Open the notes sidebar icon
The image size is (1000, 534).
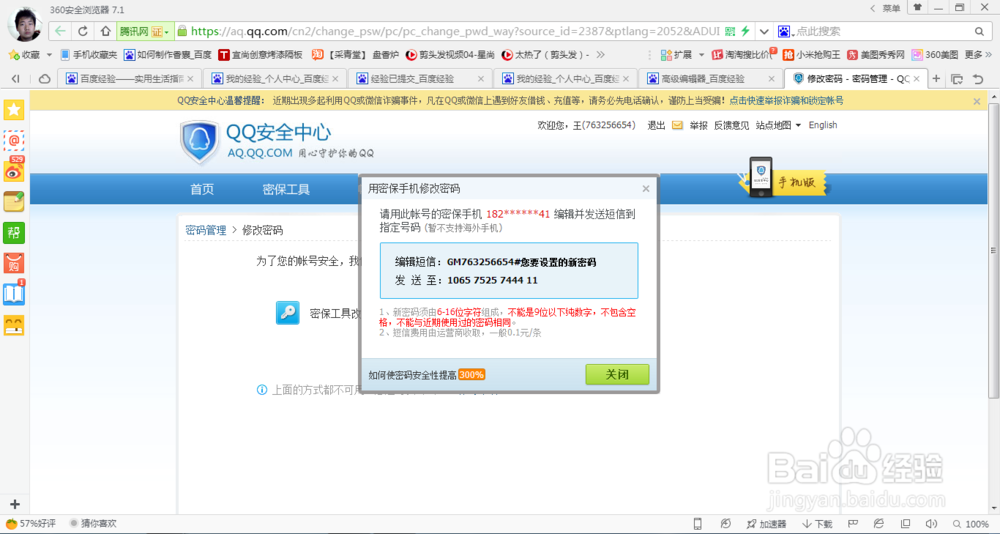click(14, 202)
